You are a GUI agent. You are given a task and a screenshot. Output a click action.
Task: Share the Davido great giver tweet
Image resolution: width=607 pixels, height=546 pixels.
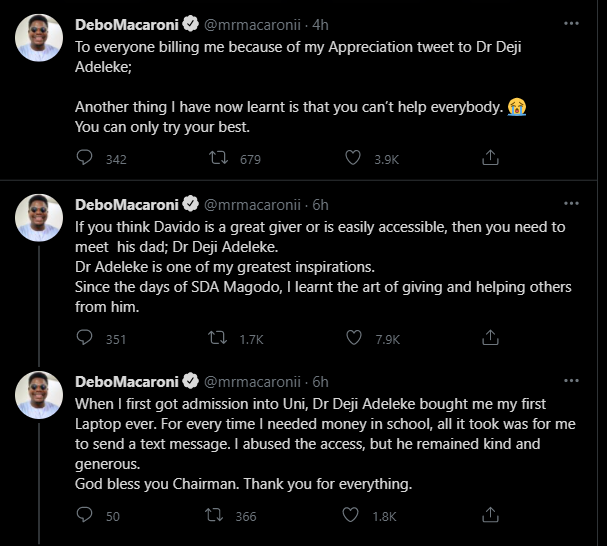[x=490, y=338]
